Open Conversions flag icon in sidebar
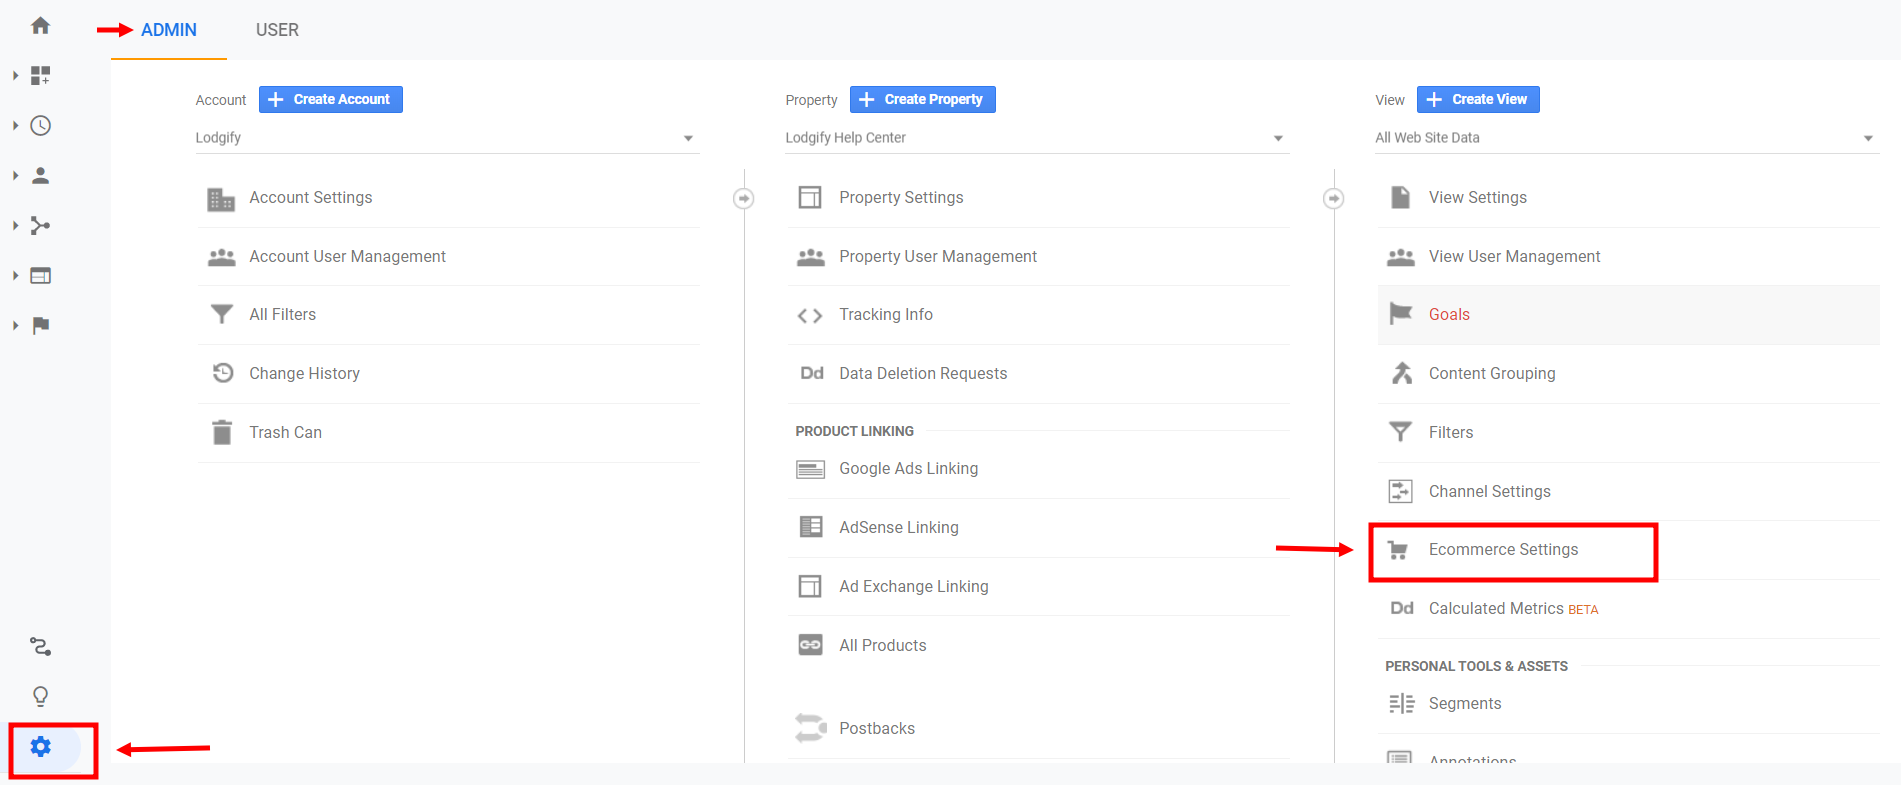The image size is (1901, 785). pyautogui.click(x=40, y=326)
